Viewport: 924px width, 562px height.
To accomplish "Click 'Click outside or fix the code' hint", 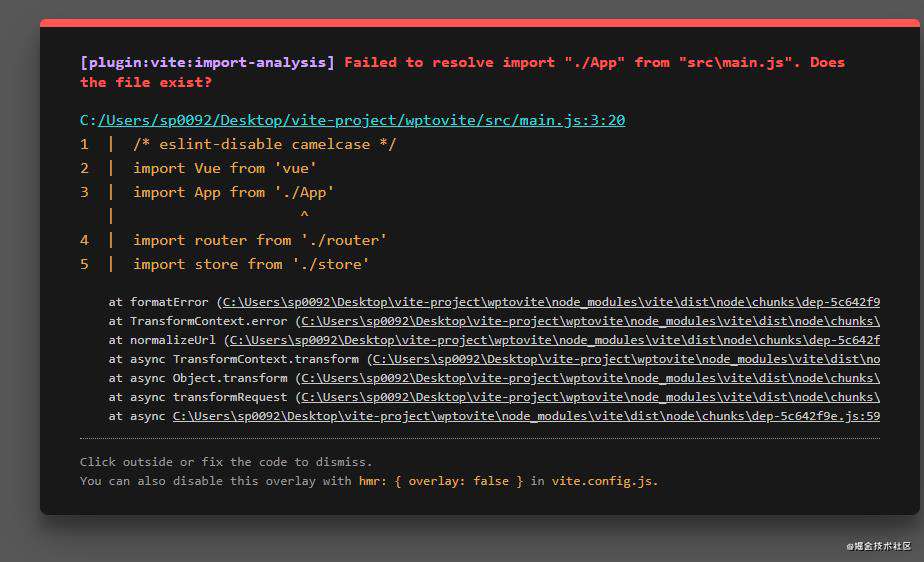I will [x=226, y=462].
